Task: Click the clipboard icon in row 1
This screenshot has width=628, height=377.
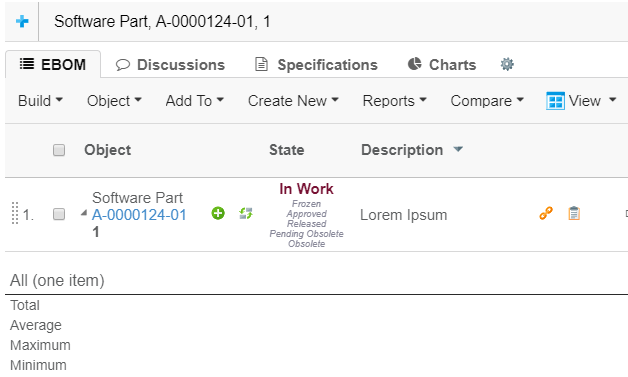Action: pos(574,213)
